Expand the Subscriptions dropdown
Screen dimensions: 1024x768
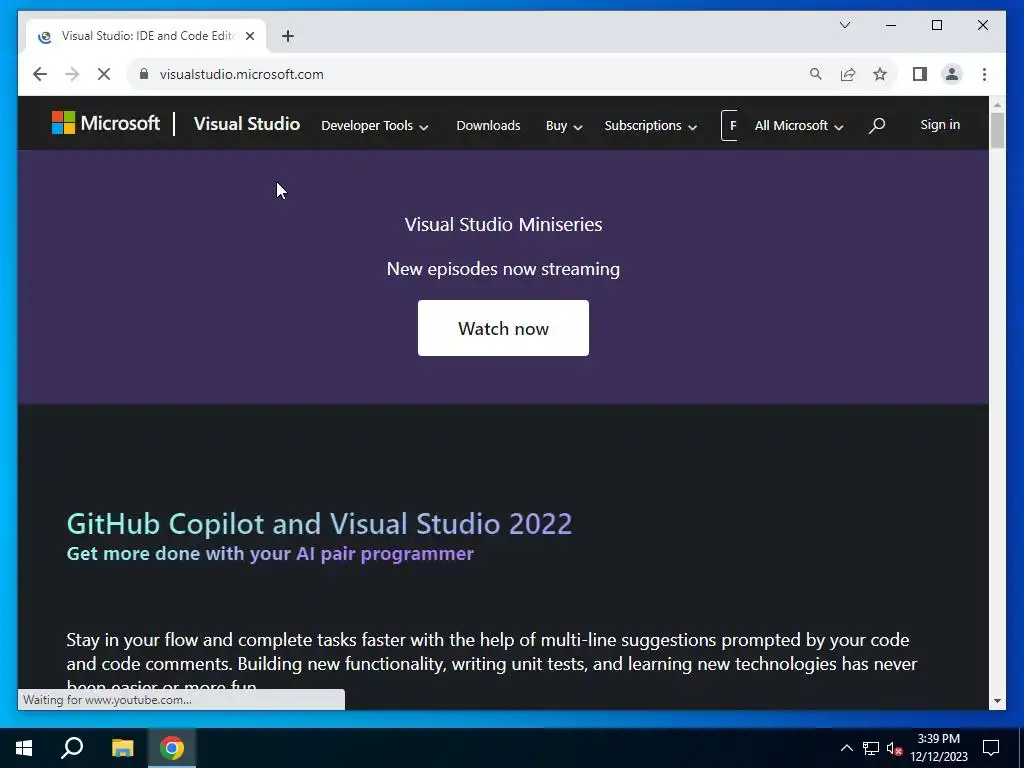tap(650, 125)
